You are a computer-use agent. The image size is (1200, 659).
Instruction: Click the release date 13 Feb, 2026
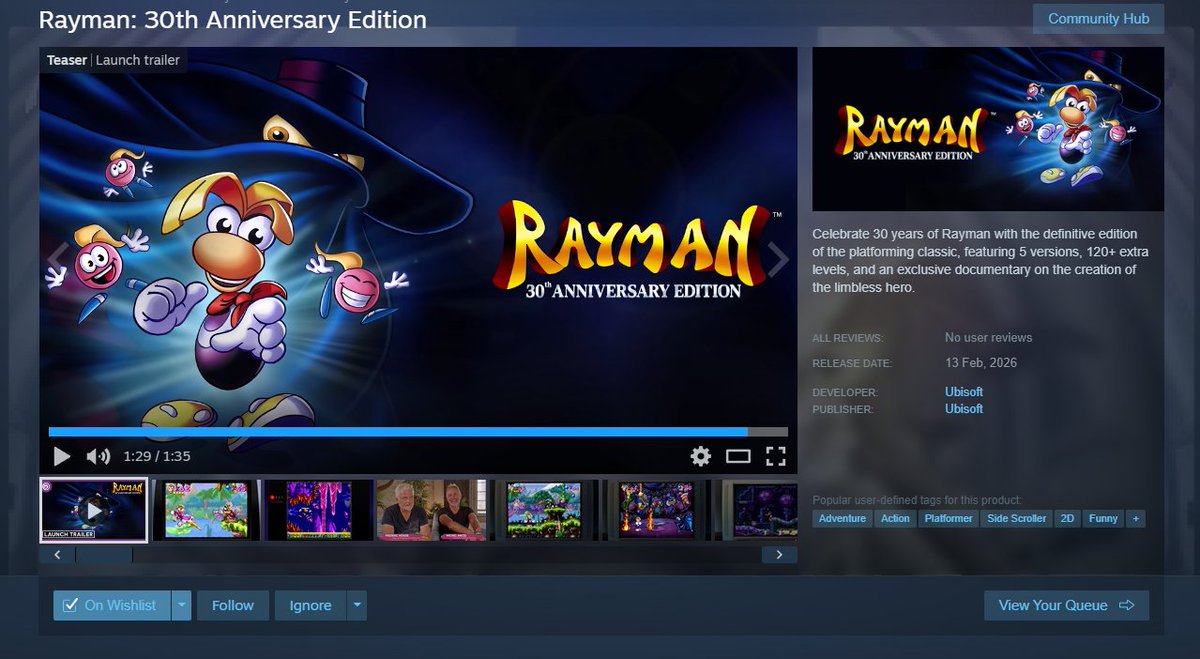point(981,362)
